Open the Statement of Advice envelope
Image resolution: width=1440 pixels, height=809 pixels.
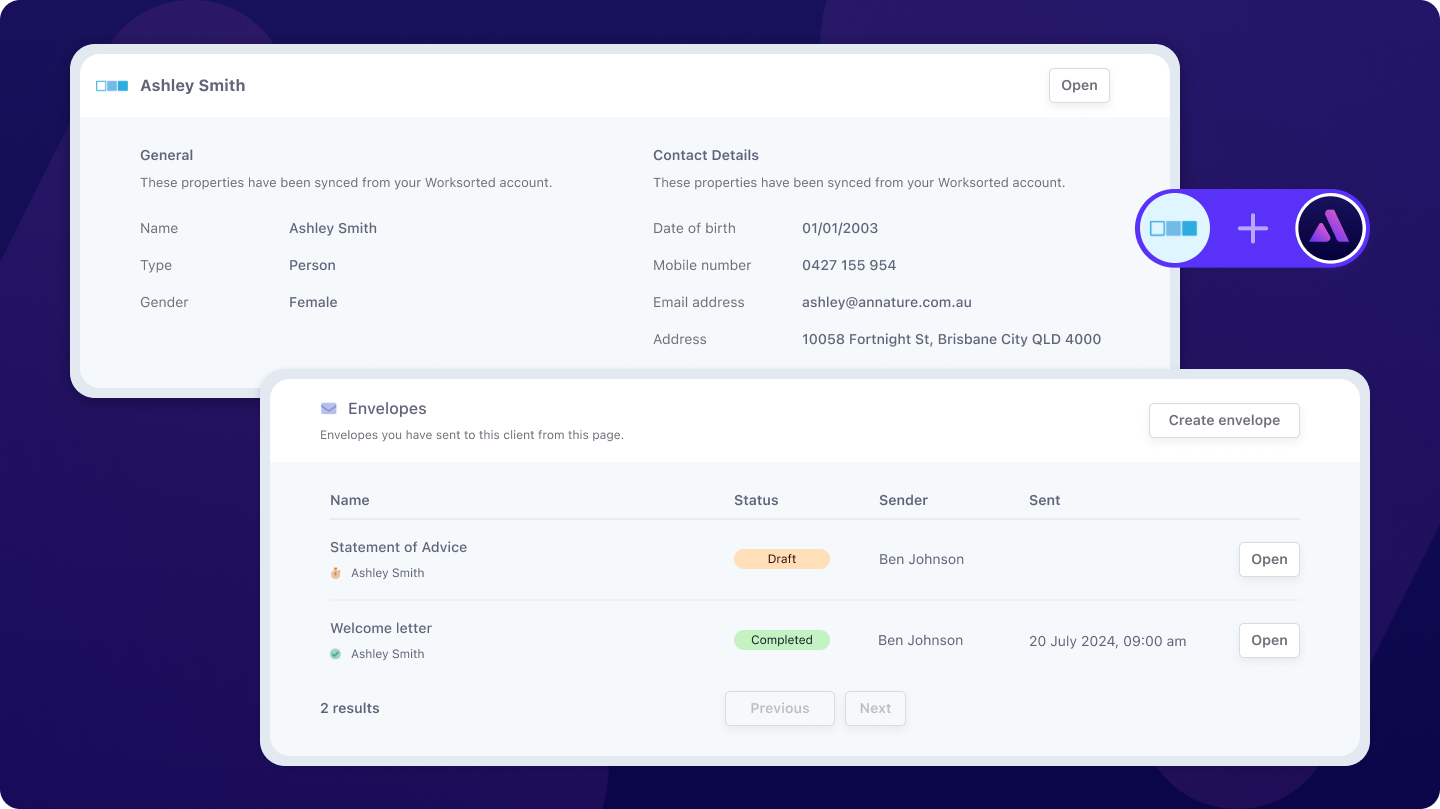tap(1268, 559)
